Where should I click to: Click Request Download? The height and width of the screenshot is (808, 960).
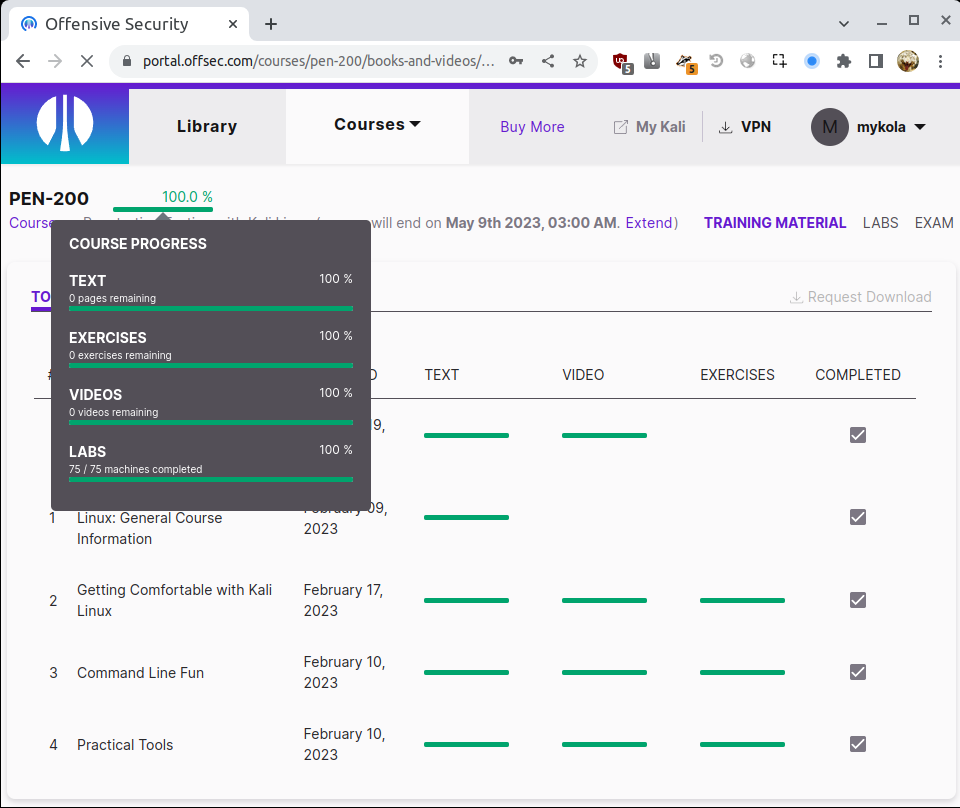(861, 297)
